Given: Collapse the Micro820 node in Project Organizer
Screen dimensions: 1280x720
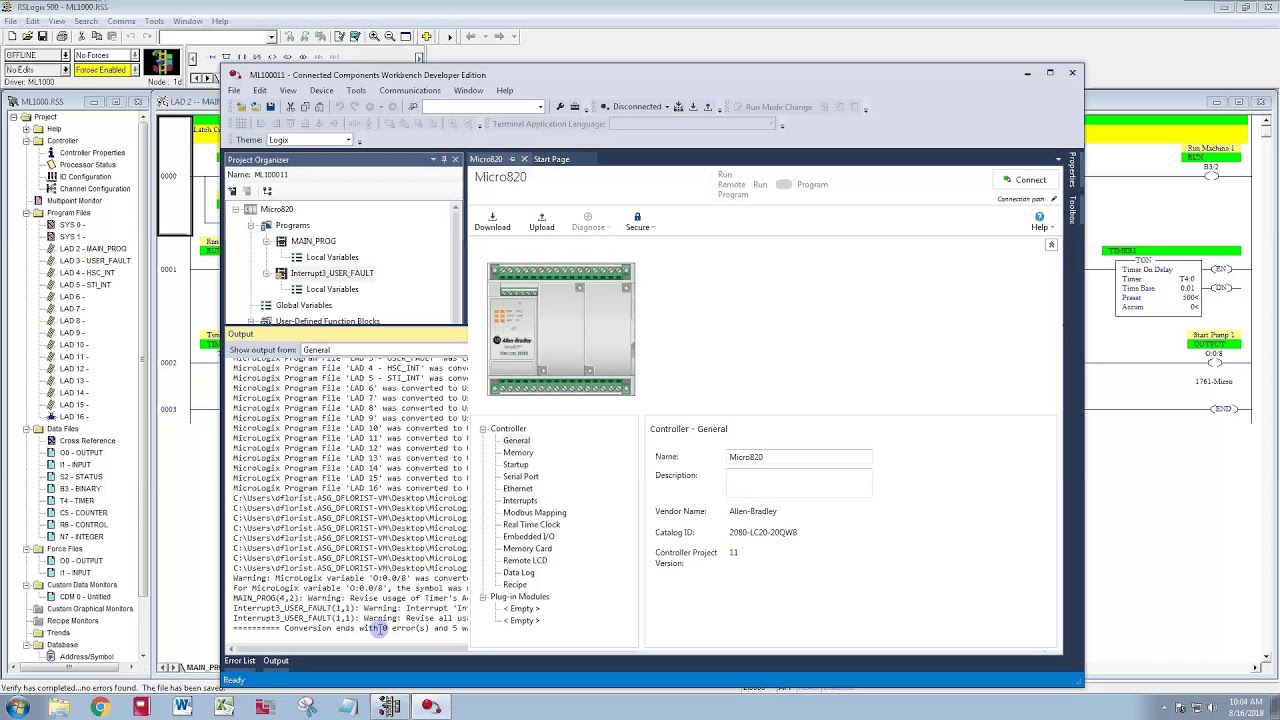Looking at the screenshot, I should point(236,209).
